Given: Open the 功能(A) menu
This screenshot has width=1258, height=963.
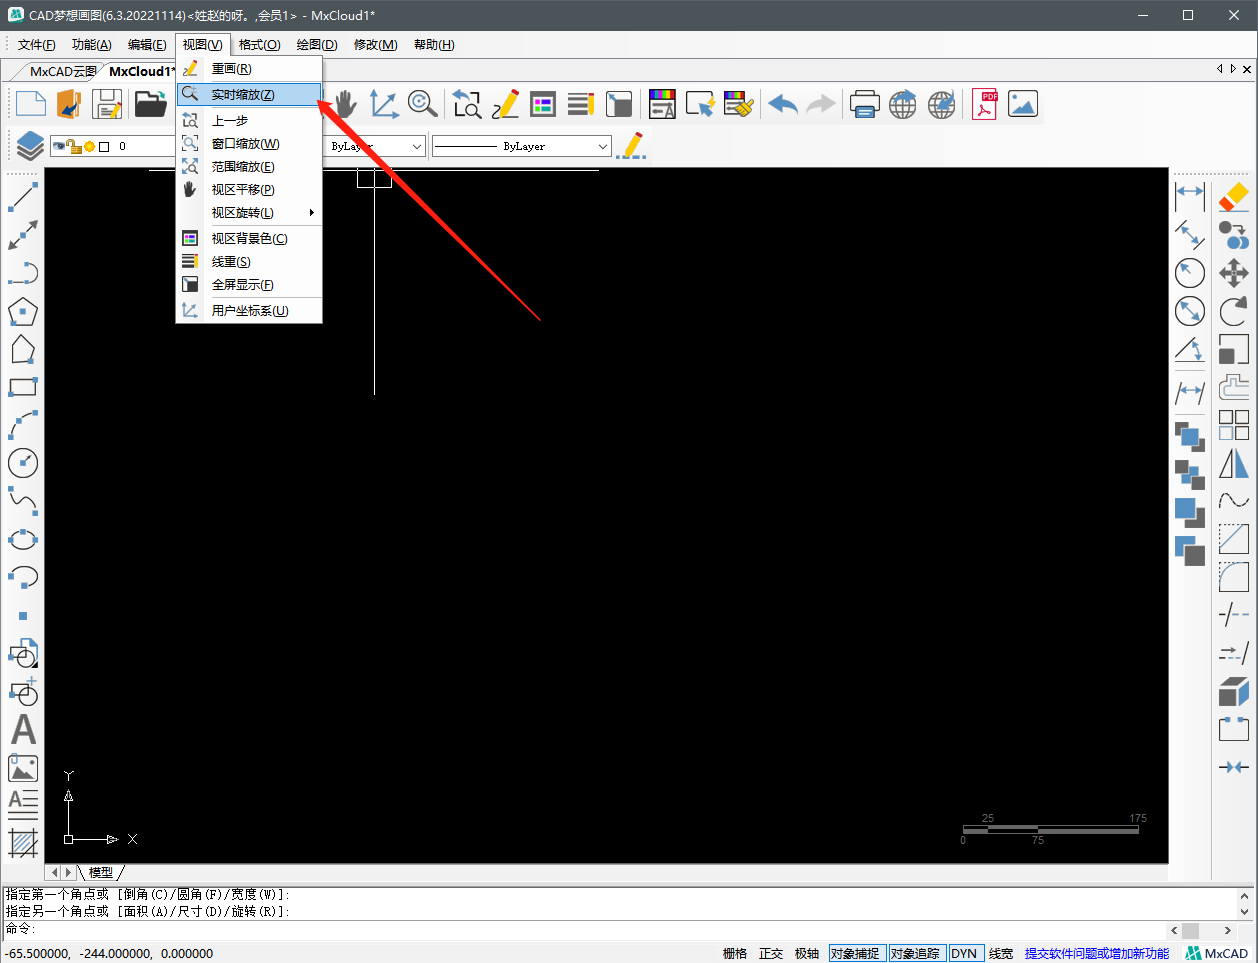Looking at the screenshot, I should (x=91, y=45).
